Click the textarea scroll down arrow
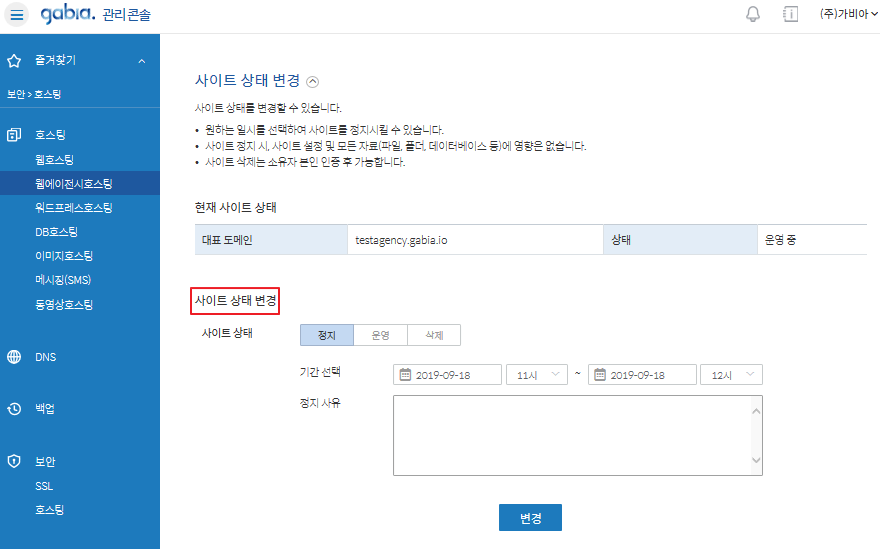The image size is (880, 549). [x=756, y=460]
